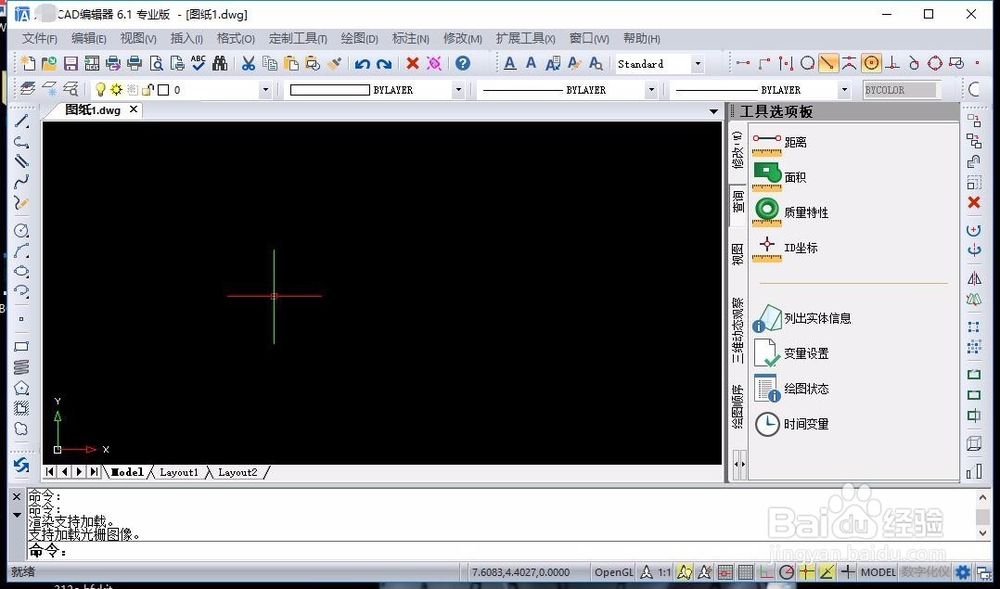Select the Mirror tool on right toolbar
Screen dimensions: 1000x589
pyautogui.click(x=974, y=278)
